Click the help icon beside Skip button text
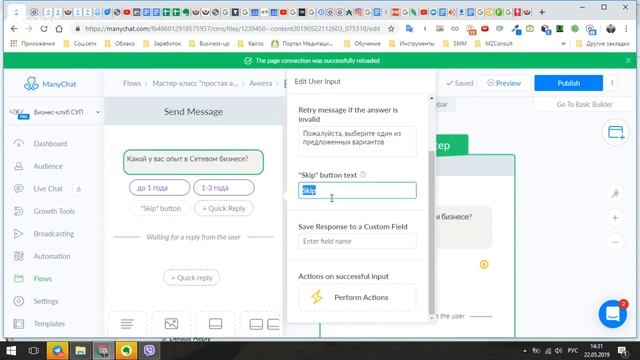This screenshot has width=640, height=360. point(363,175)
